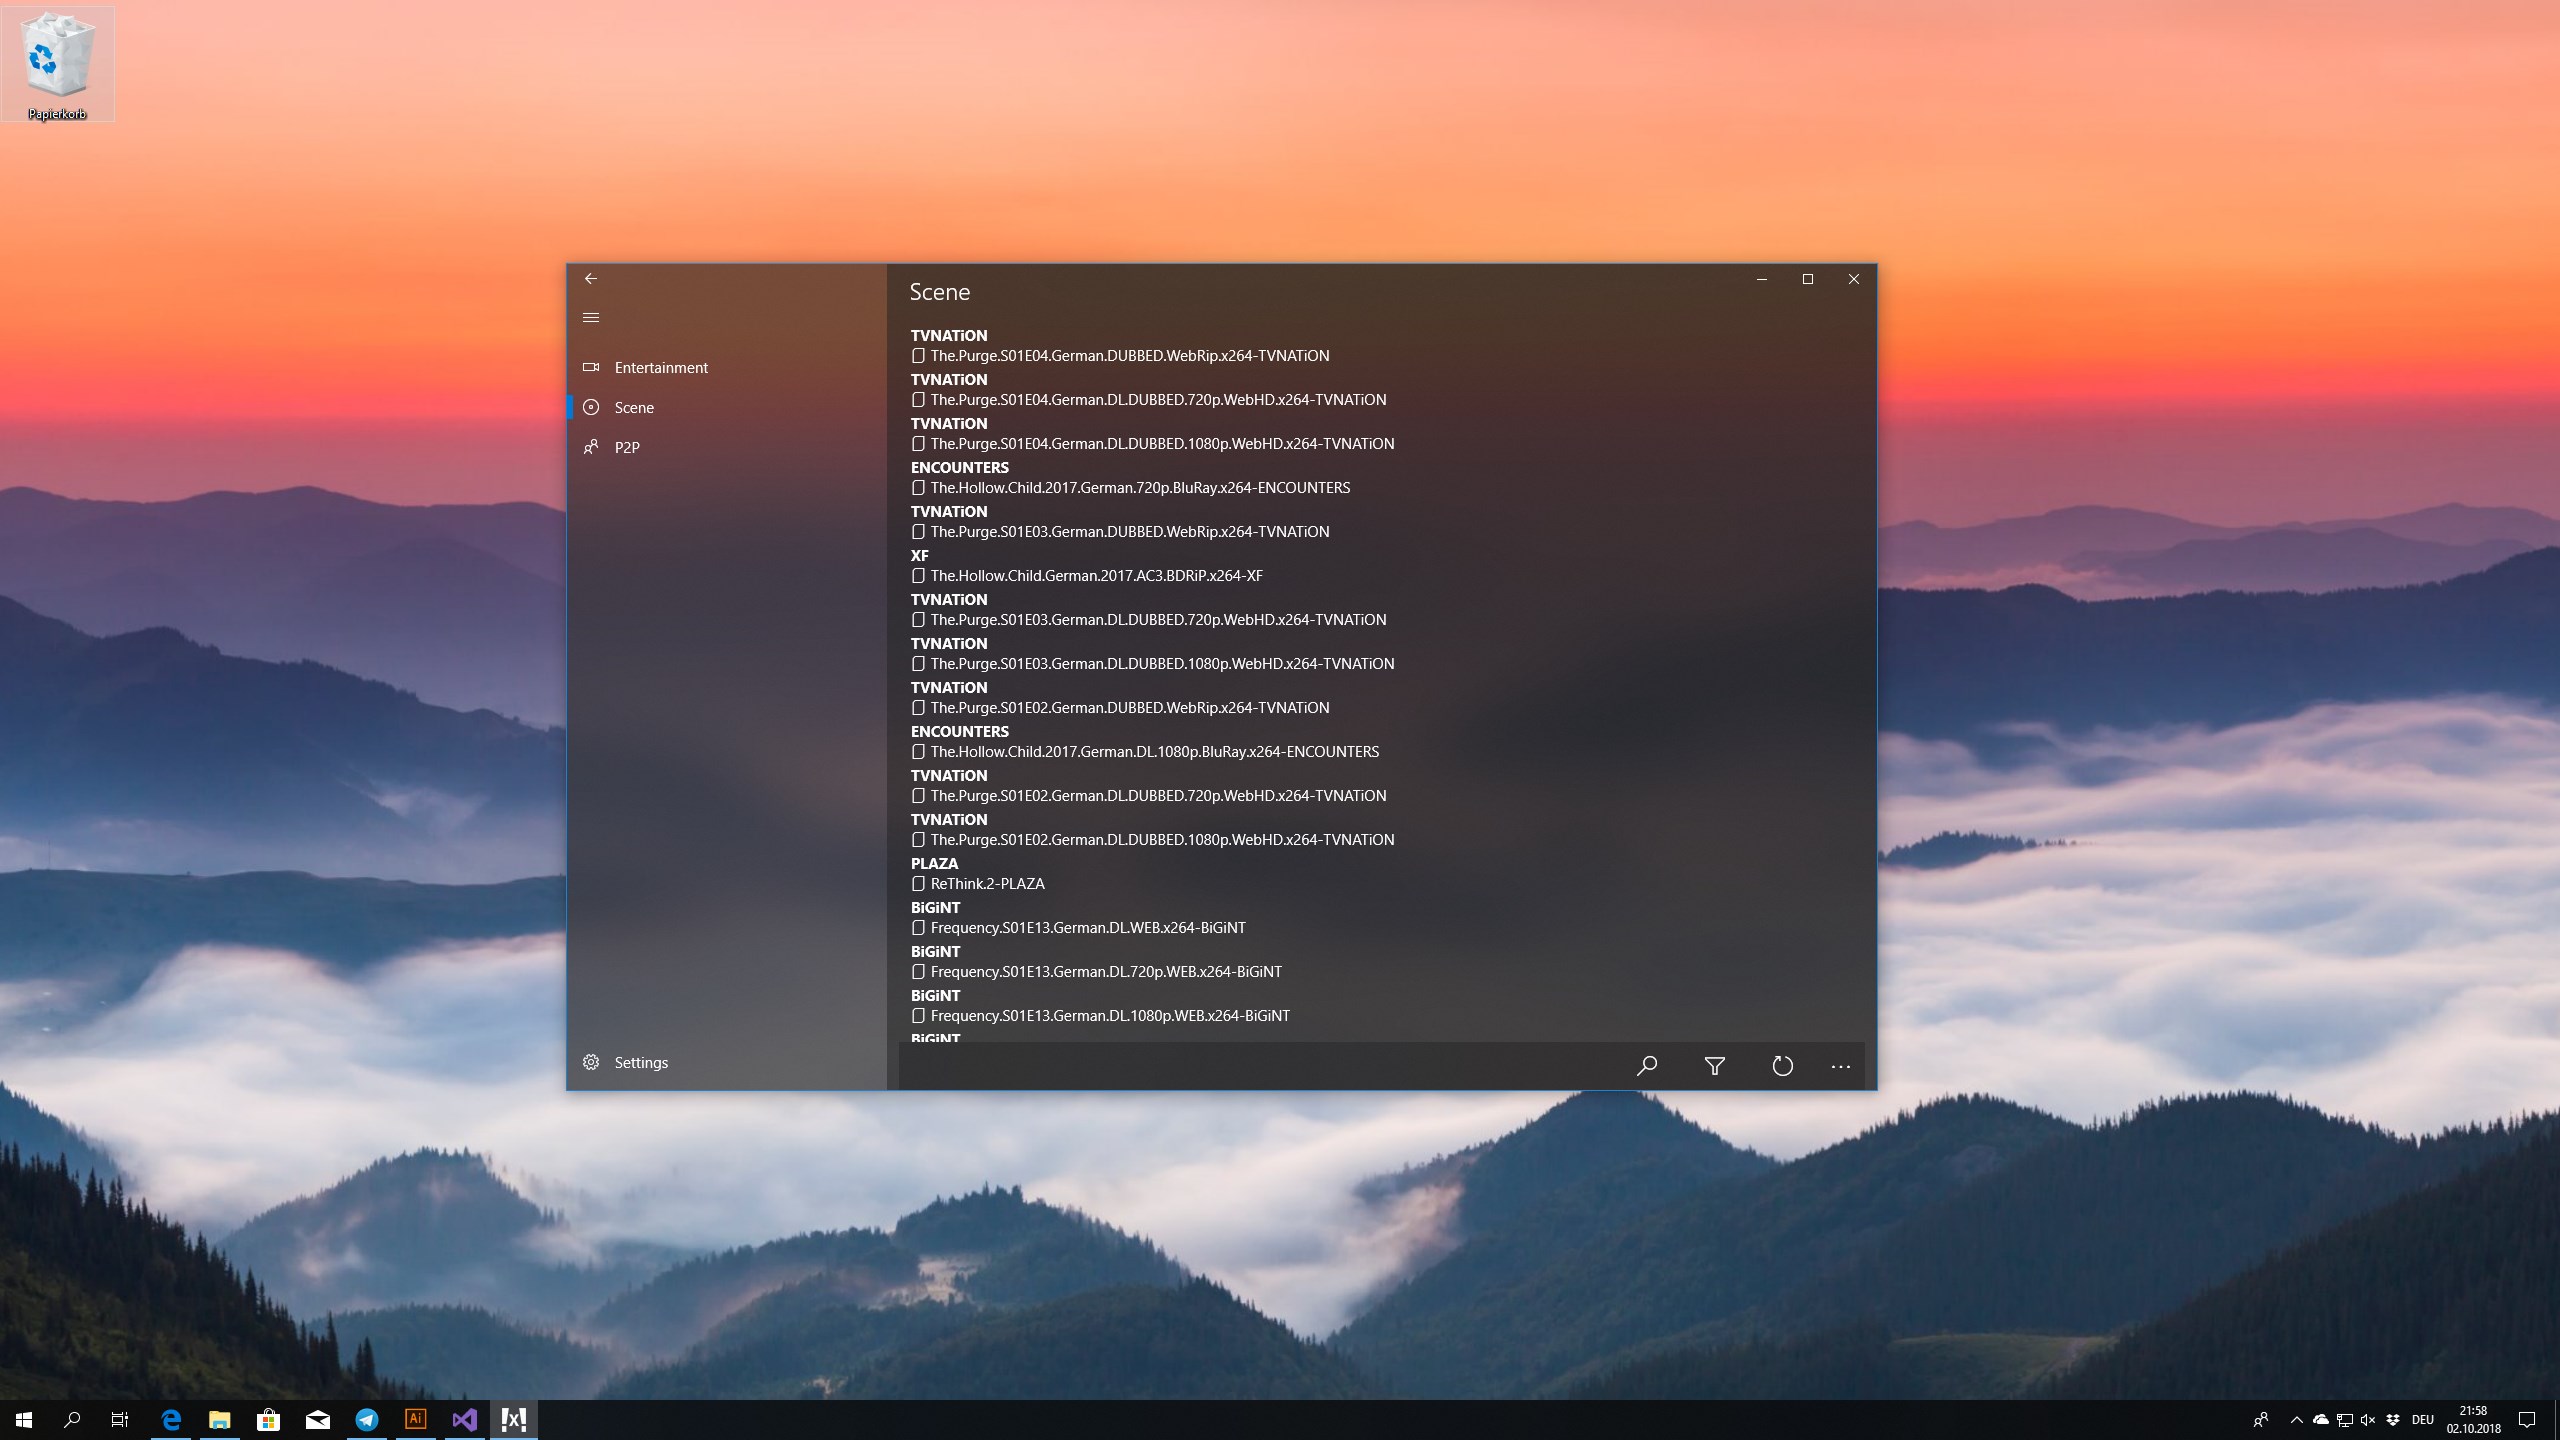The height and width of the screenshot is (1440, 2560).
Task: Open the search icon in the bottom toolbar
Action: (x=1645, y=1066)
